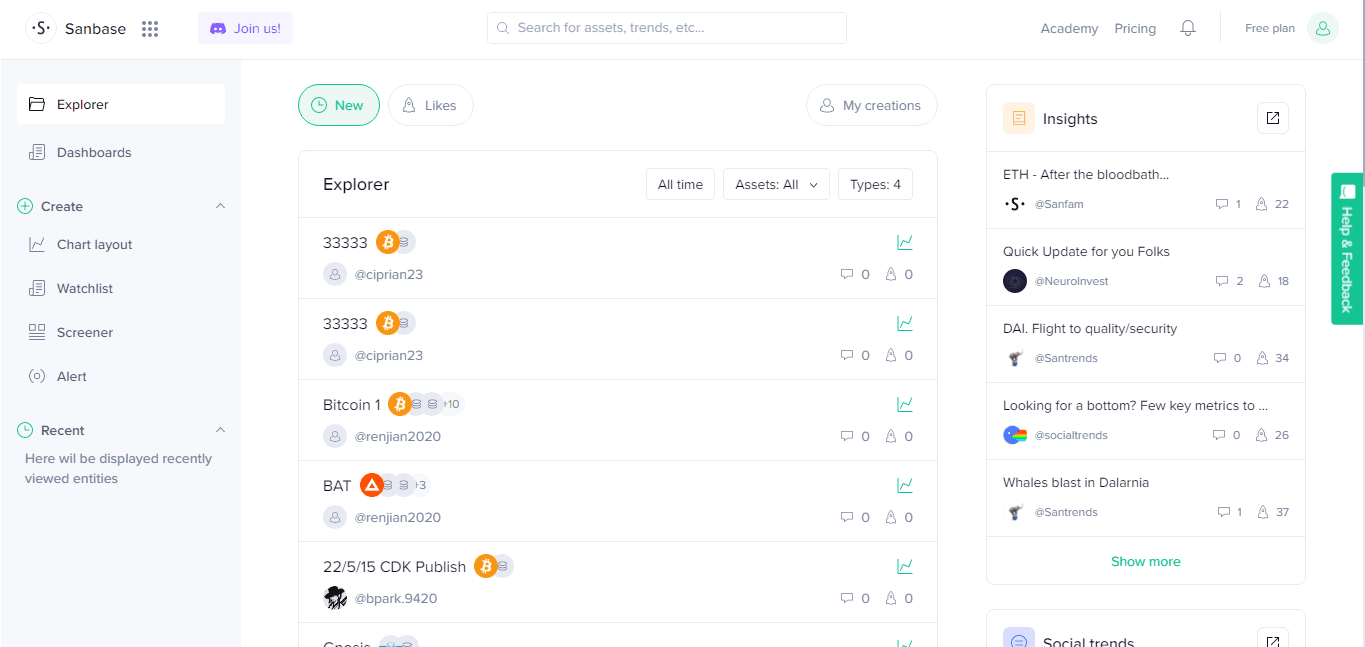Switch to the Likes tab
Viewport: 1365px width, 647px height.
point(431,105)
